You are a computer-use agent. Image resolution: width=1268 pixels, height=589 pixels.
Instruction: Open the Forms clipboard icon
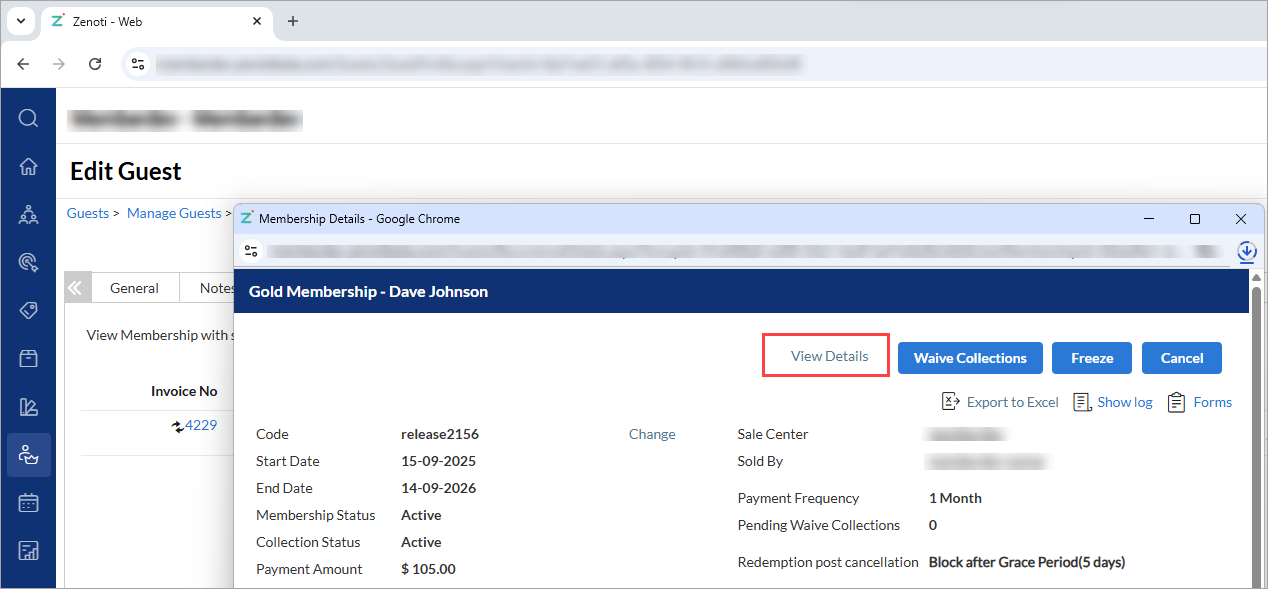[1177, 402]
